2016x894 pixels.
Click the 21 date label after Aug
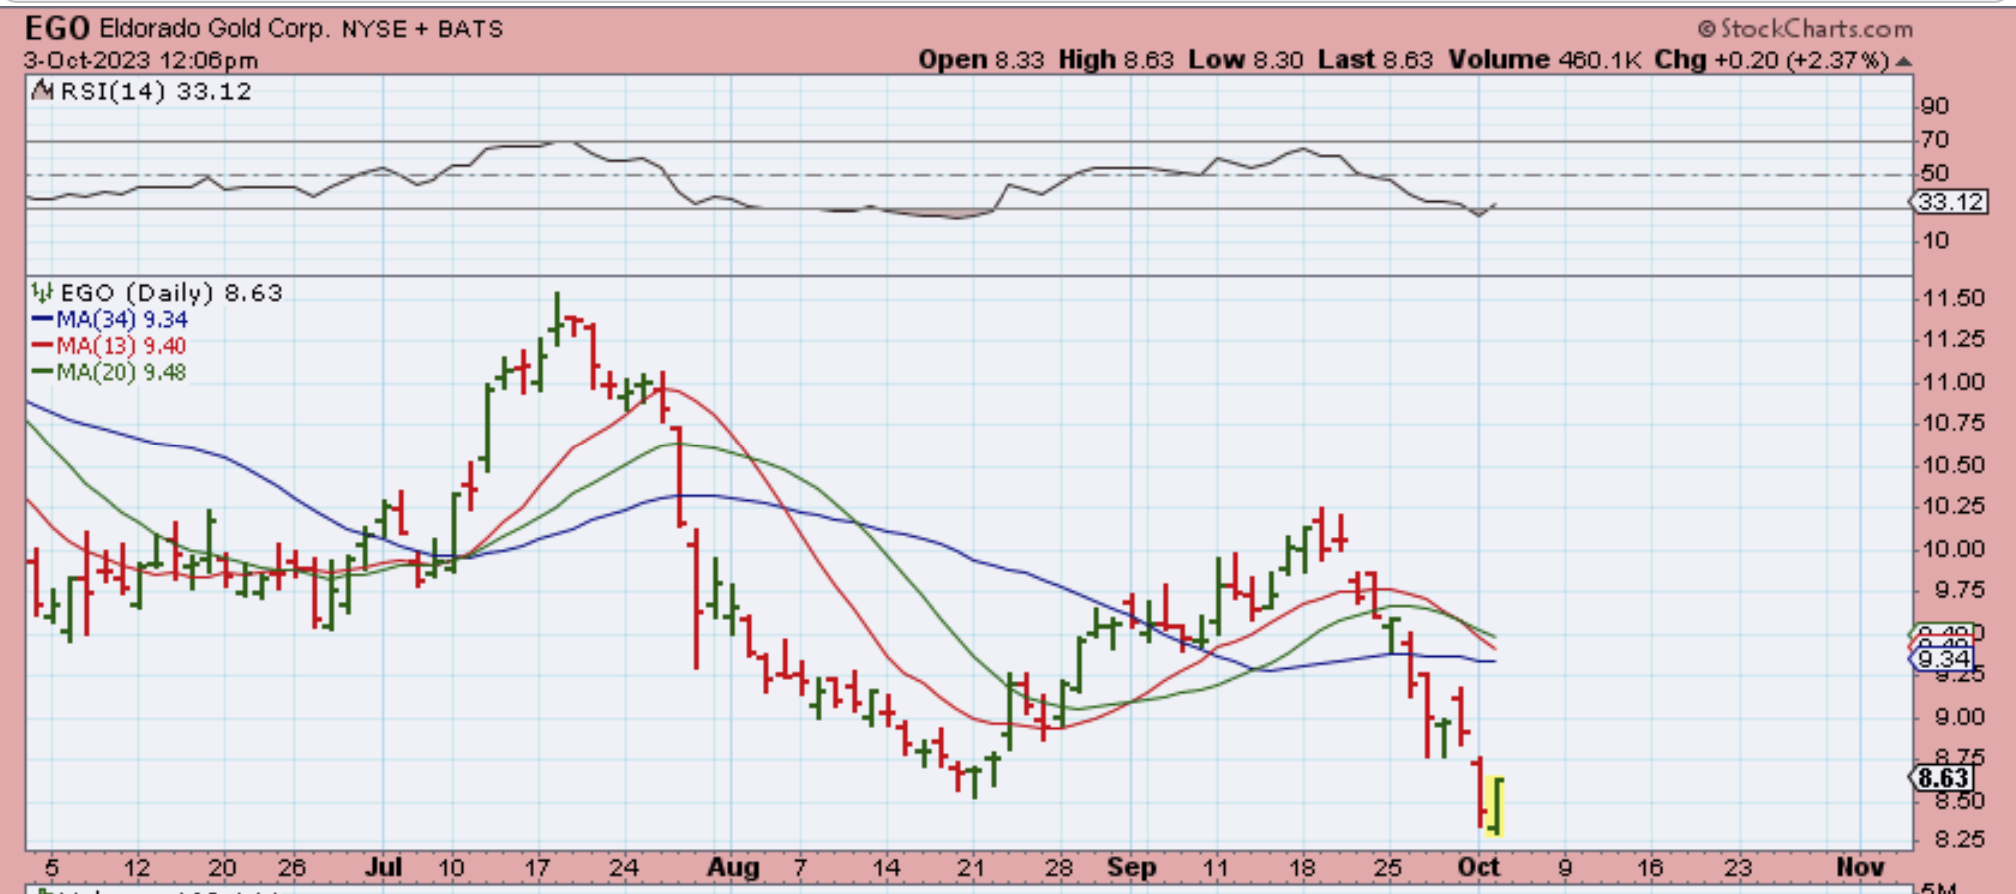[x=971, y=867]
